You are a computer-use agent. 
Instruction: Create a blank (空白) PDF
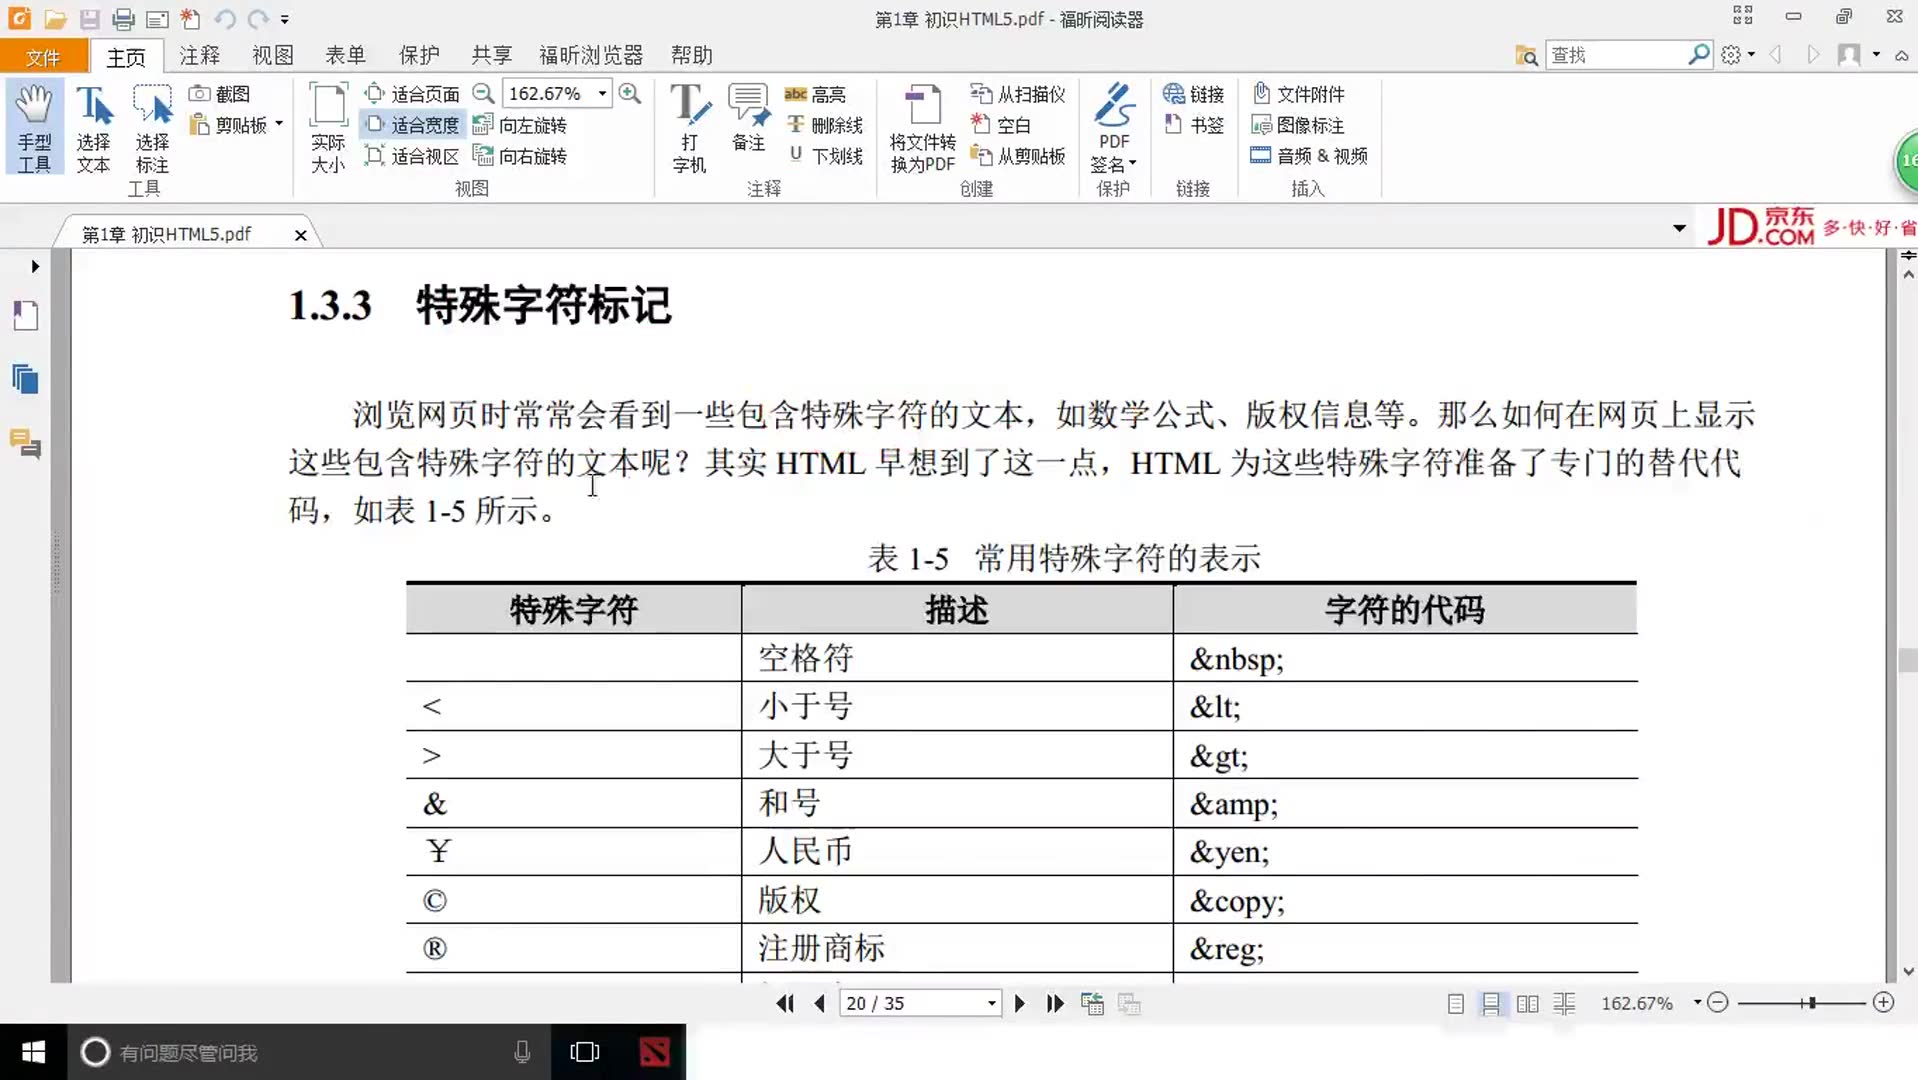1001,125
